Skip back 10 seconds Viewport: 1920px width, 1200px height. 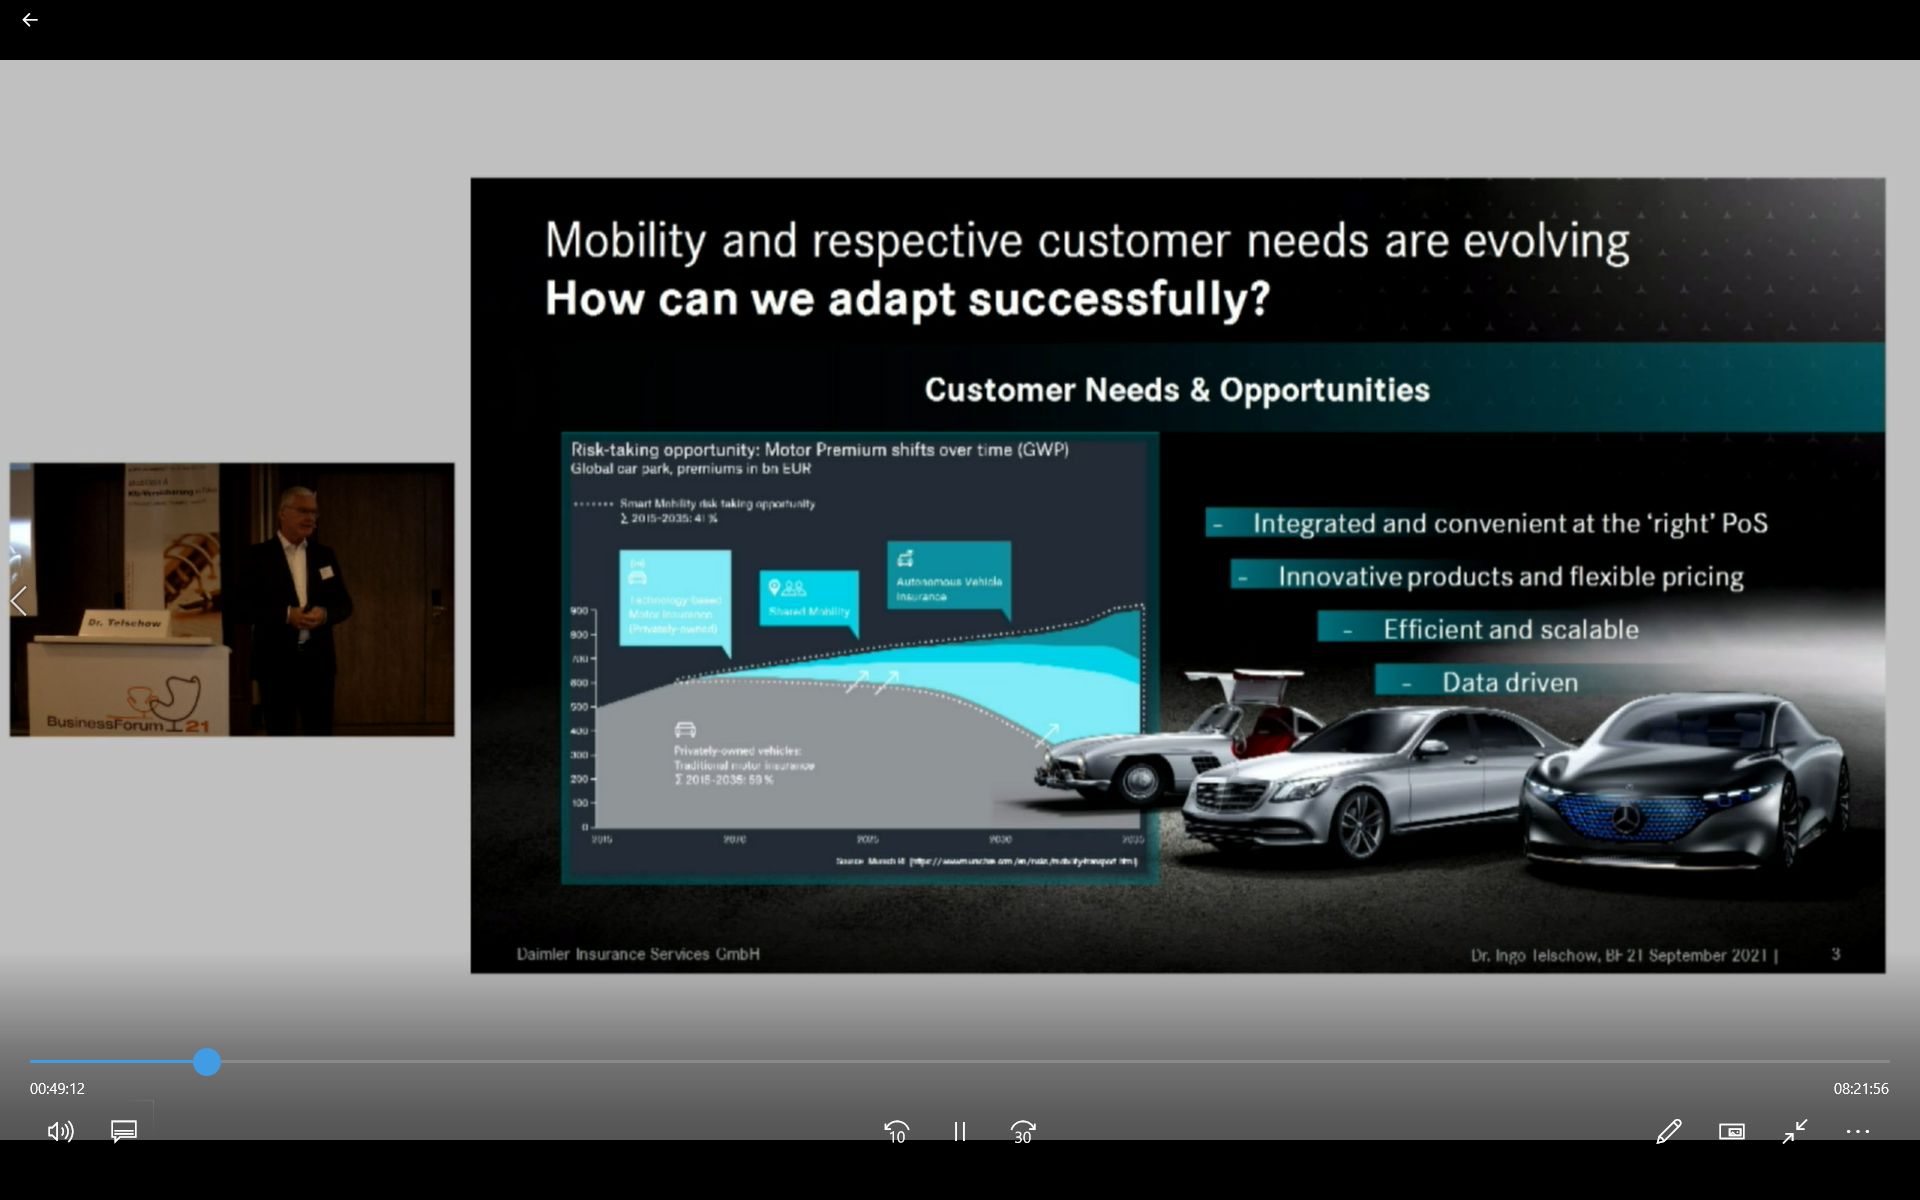click(896, 1131)
